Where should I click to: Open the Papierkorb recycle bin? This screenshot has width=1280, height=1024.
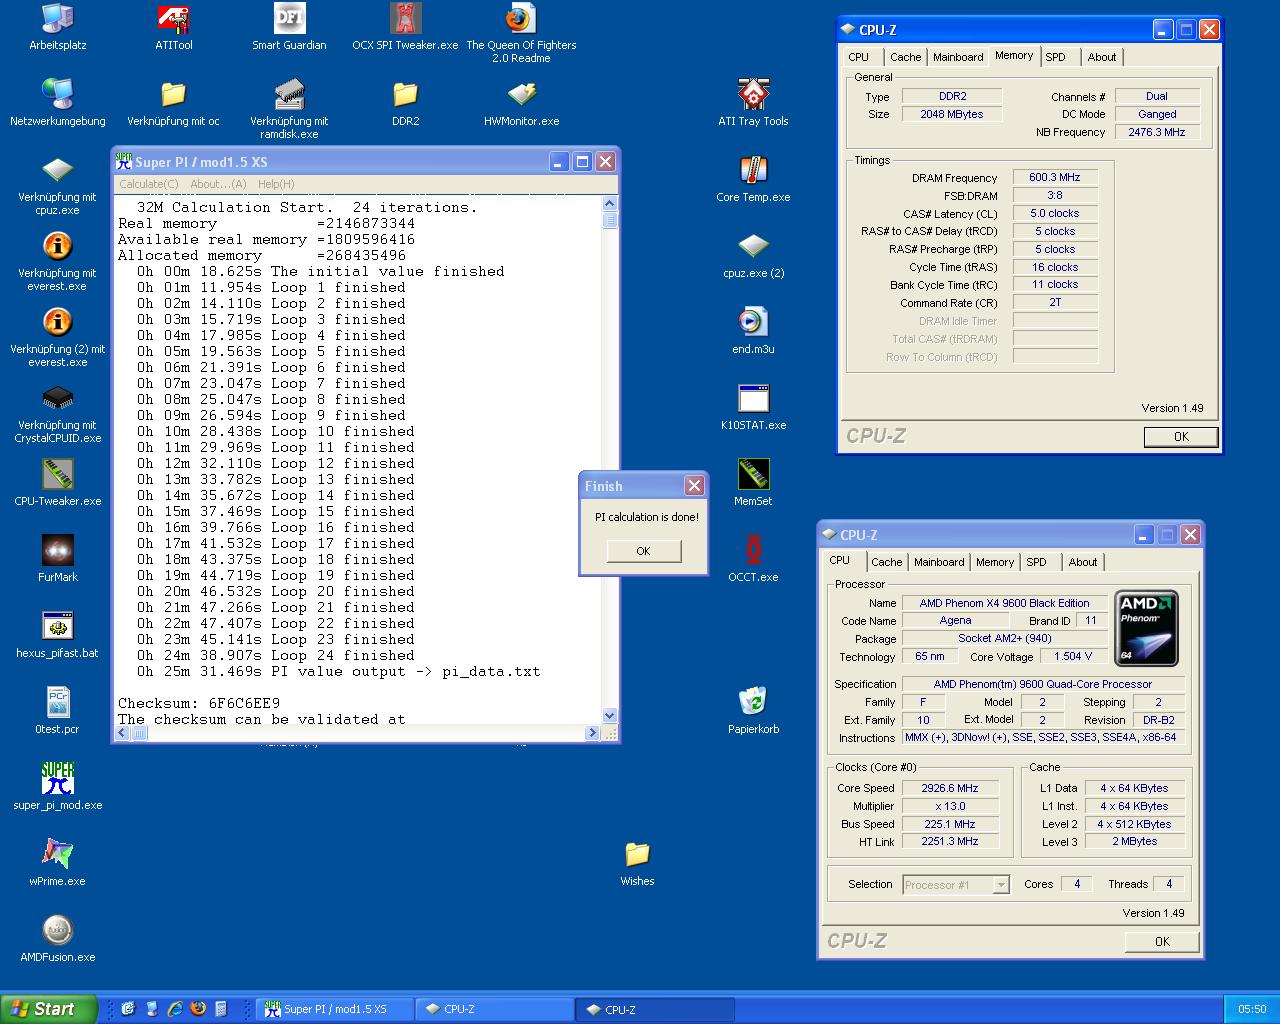tap(753, 711)
